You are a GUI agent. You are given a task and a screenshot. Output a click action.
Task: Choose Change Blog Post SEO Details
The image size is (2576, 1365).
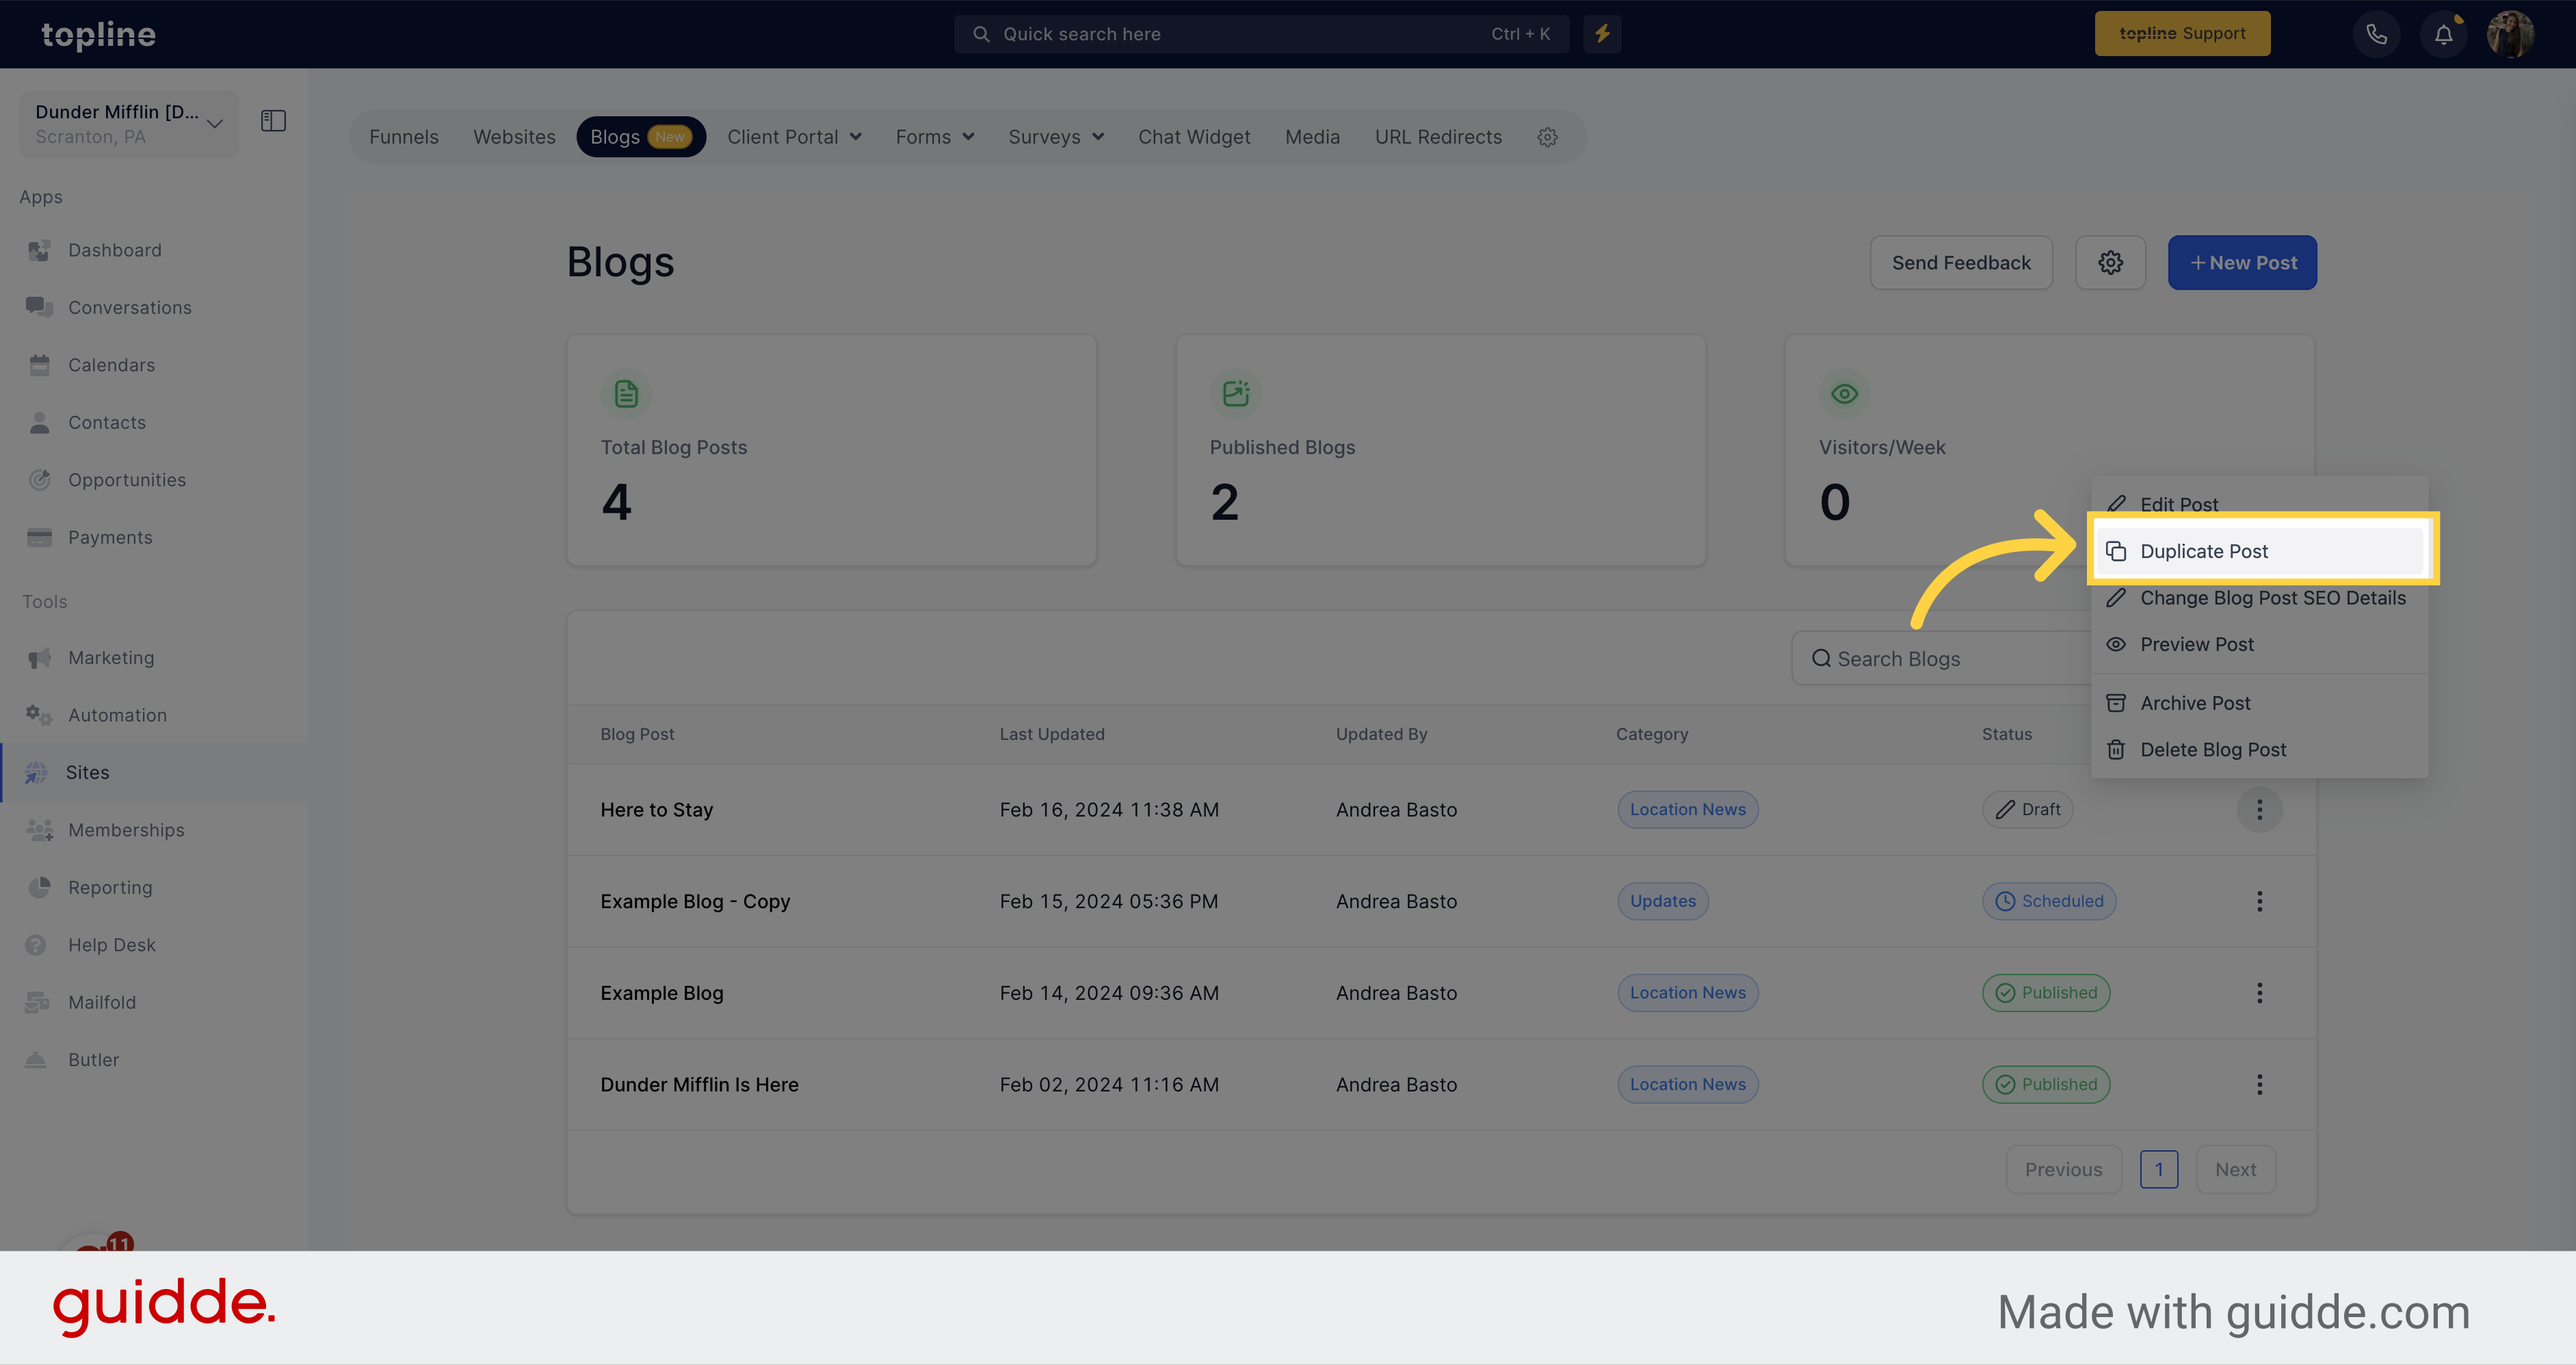[x=2259, y=598]
